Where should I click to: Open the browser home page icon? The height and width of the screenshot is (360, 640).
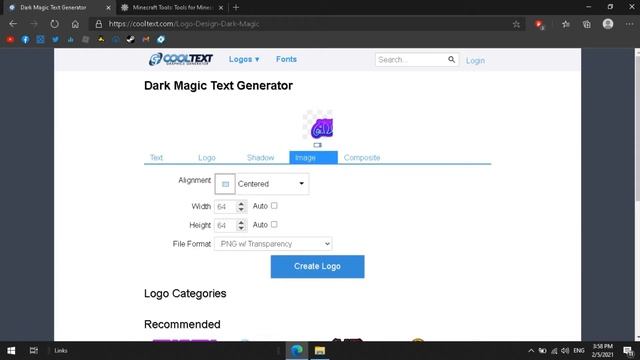click(75, 24)
